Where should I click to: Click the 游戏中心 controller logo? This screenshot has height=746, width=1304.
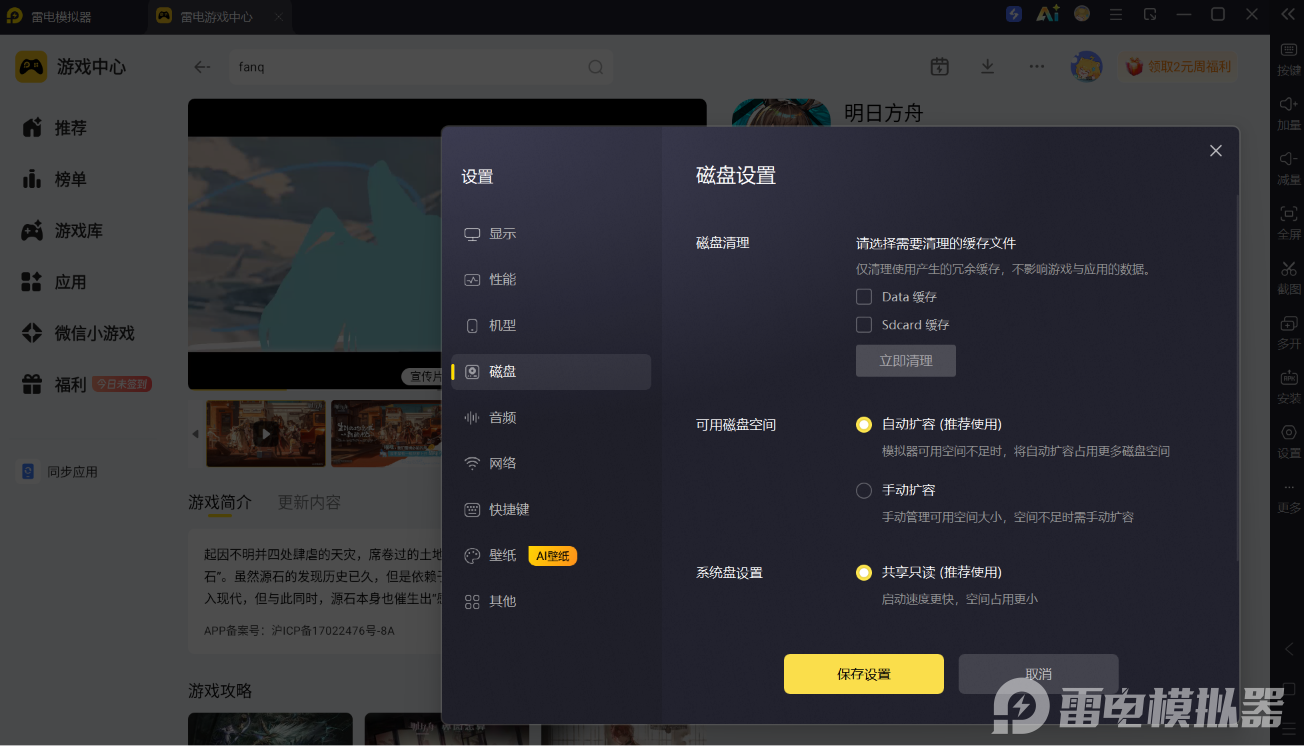pos(31,67)
